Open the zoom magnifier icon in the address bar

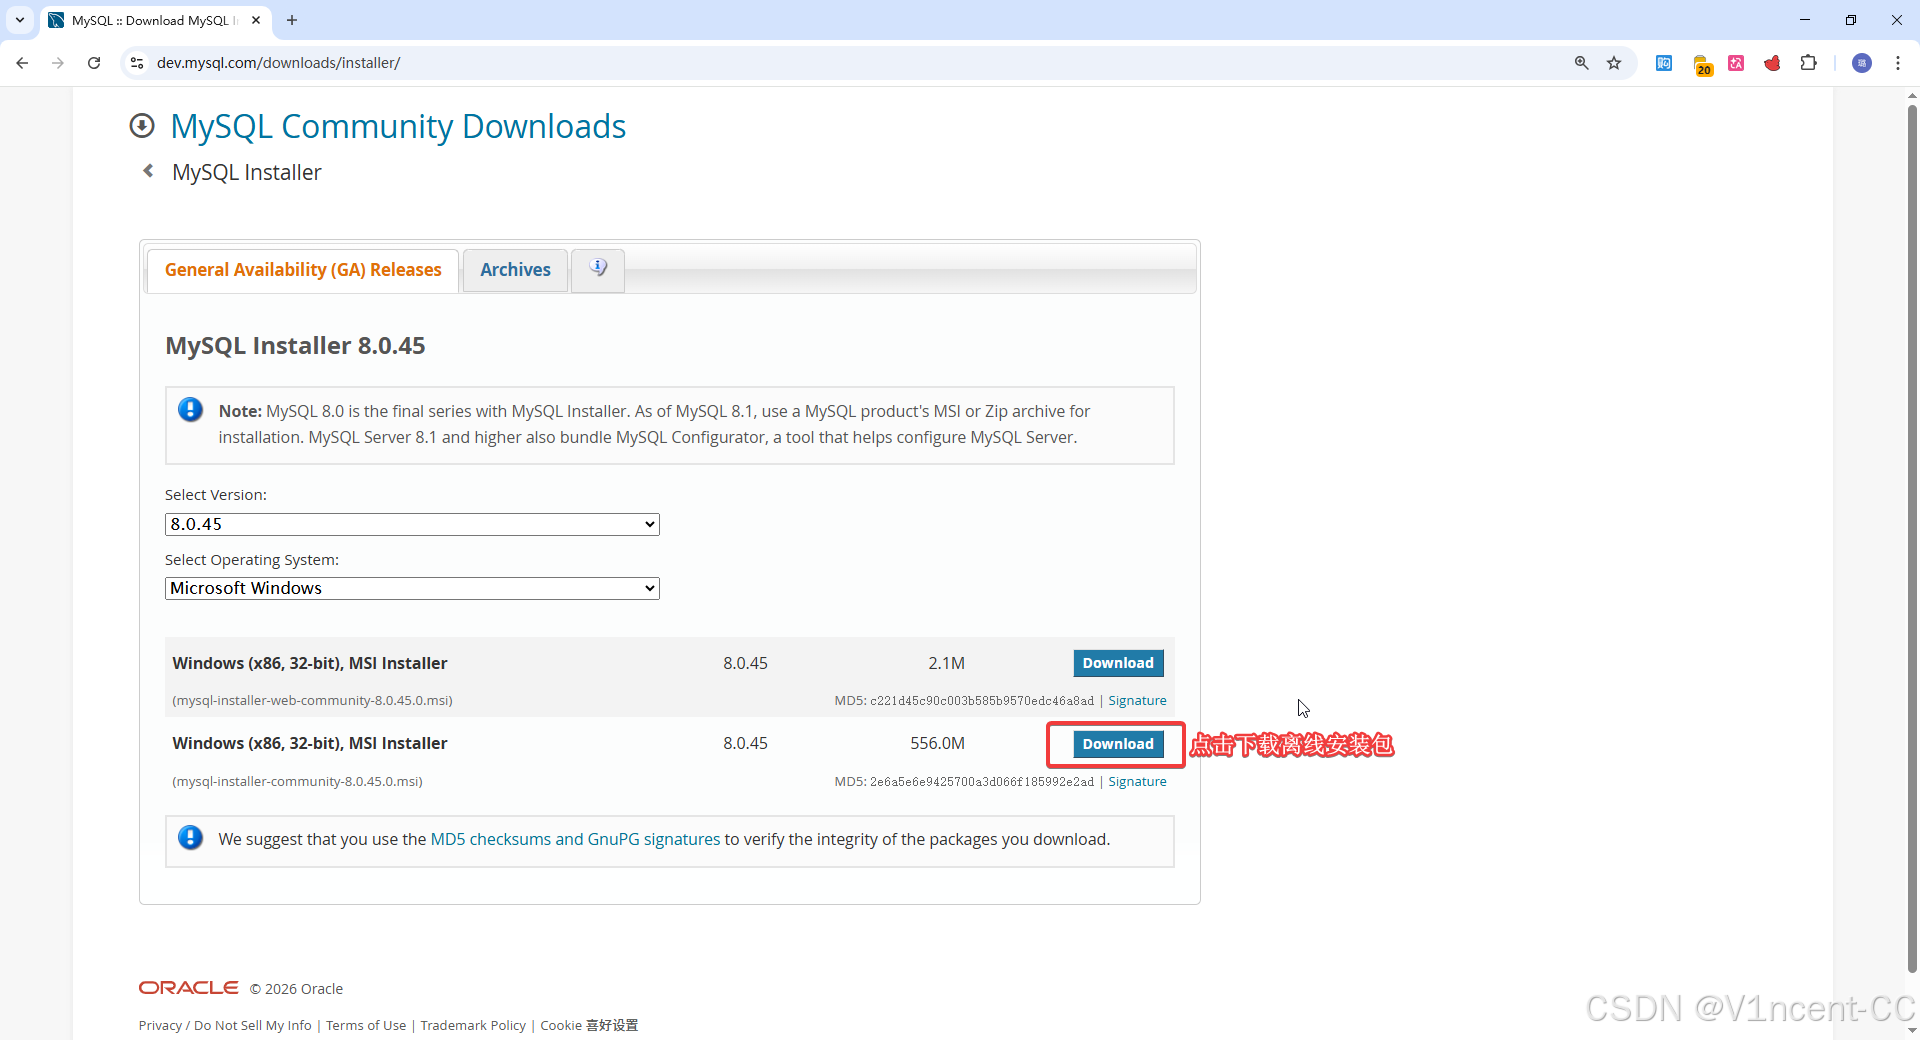[1582, 63]
